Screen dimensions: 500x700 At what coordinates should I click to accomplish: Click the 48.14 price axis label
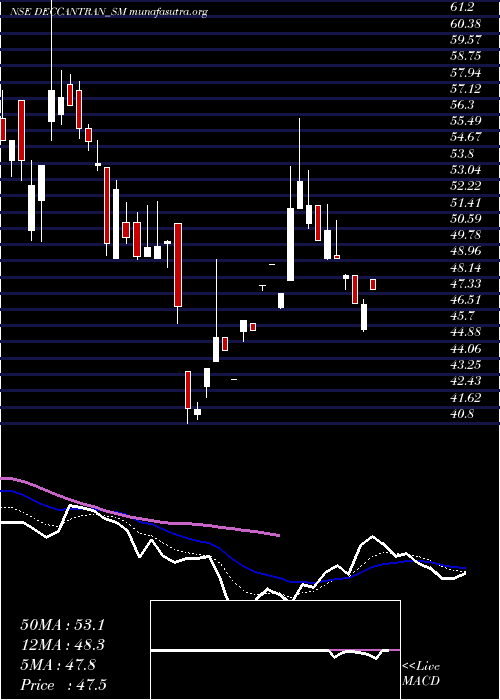tap(466, 267)
